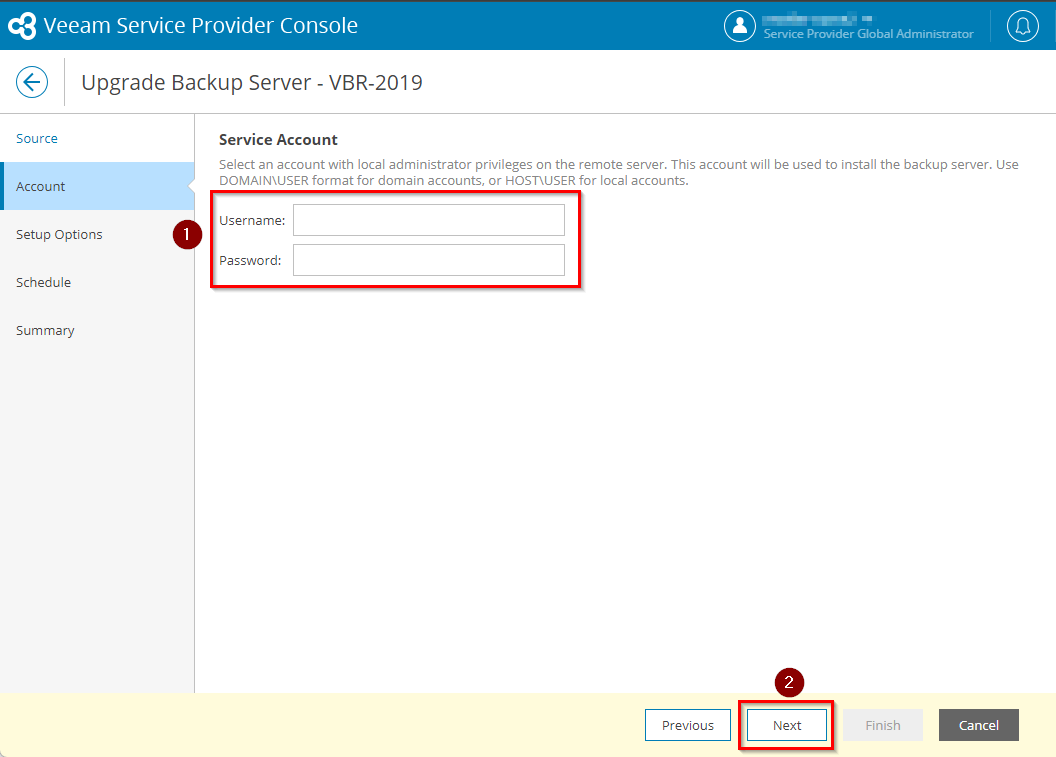Open the user profile avatar icon
This screenshot has height=757, width=1056.
739,26
